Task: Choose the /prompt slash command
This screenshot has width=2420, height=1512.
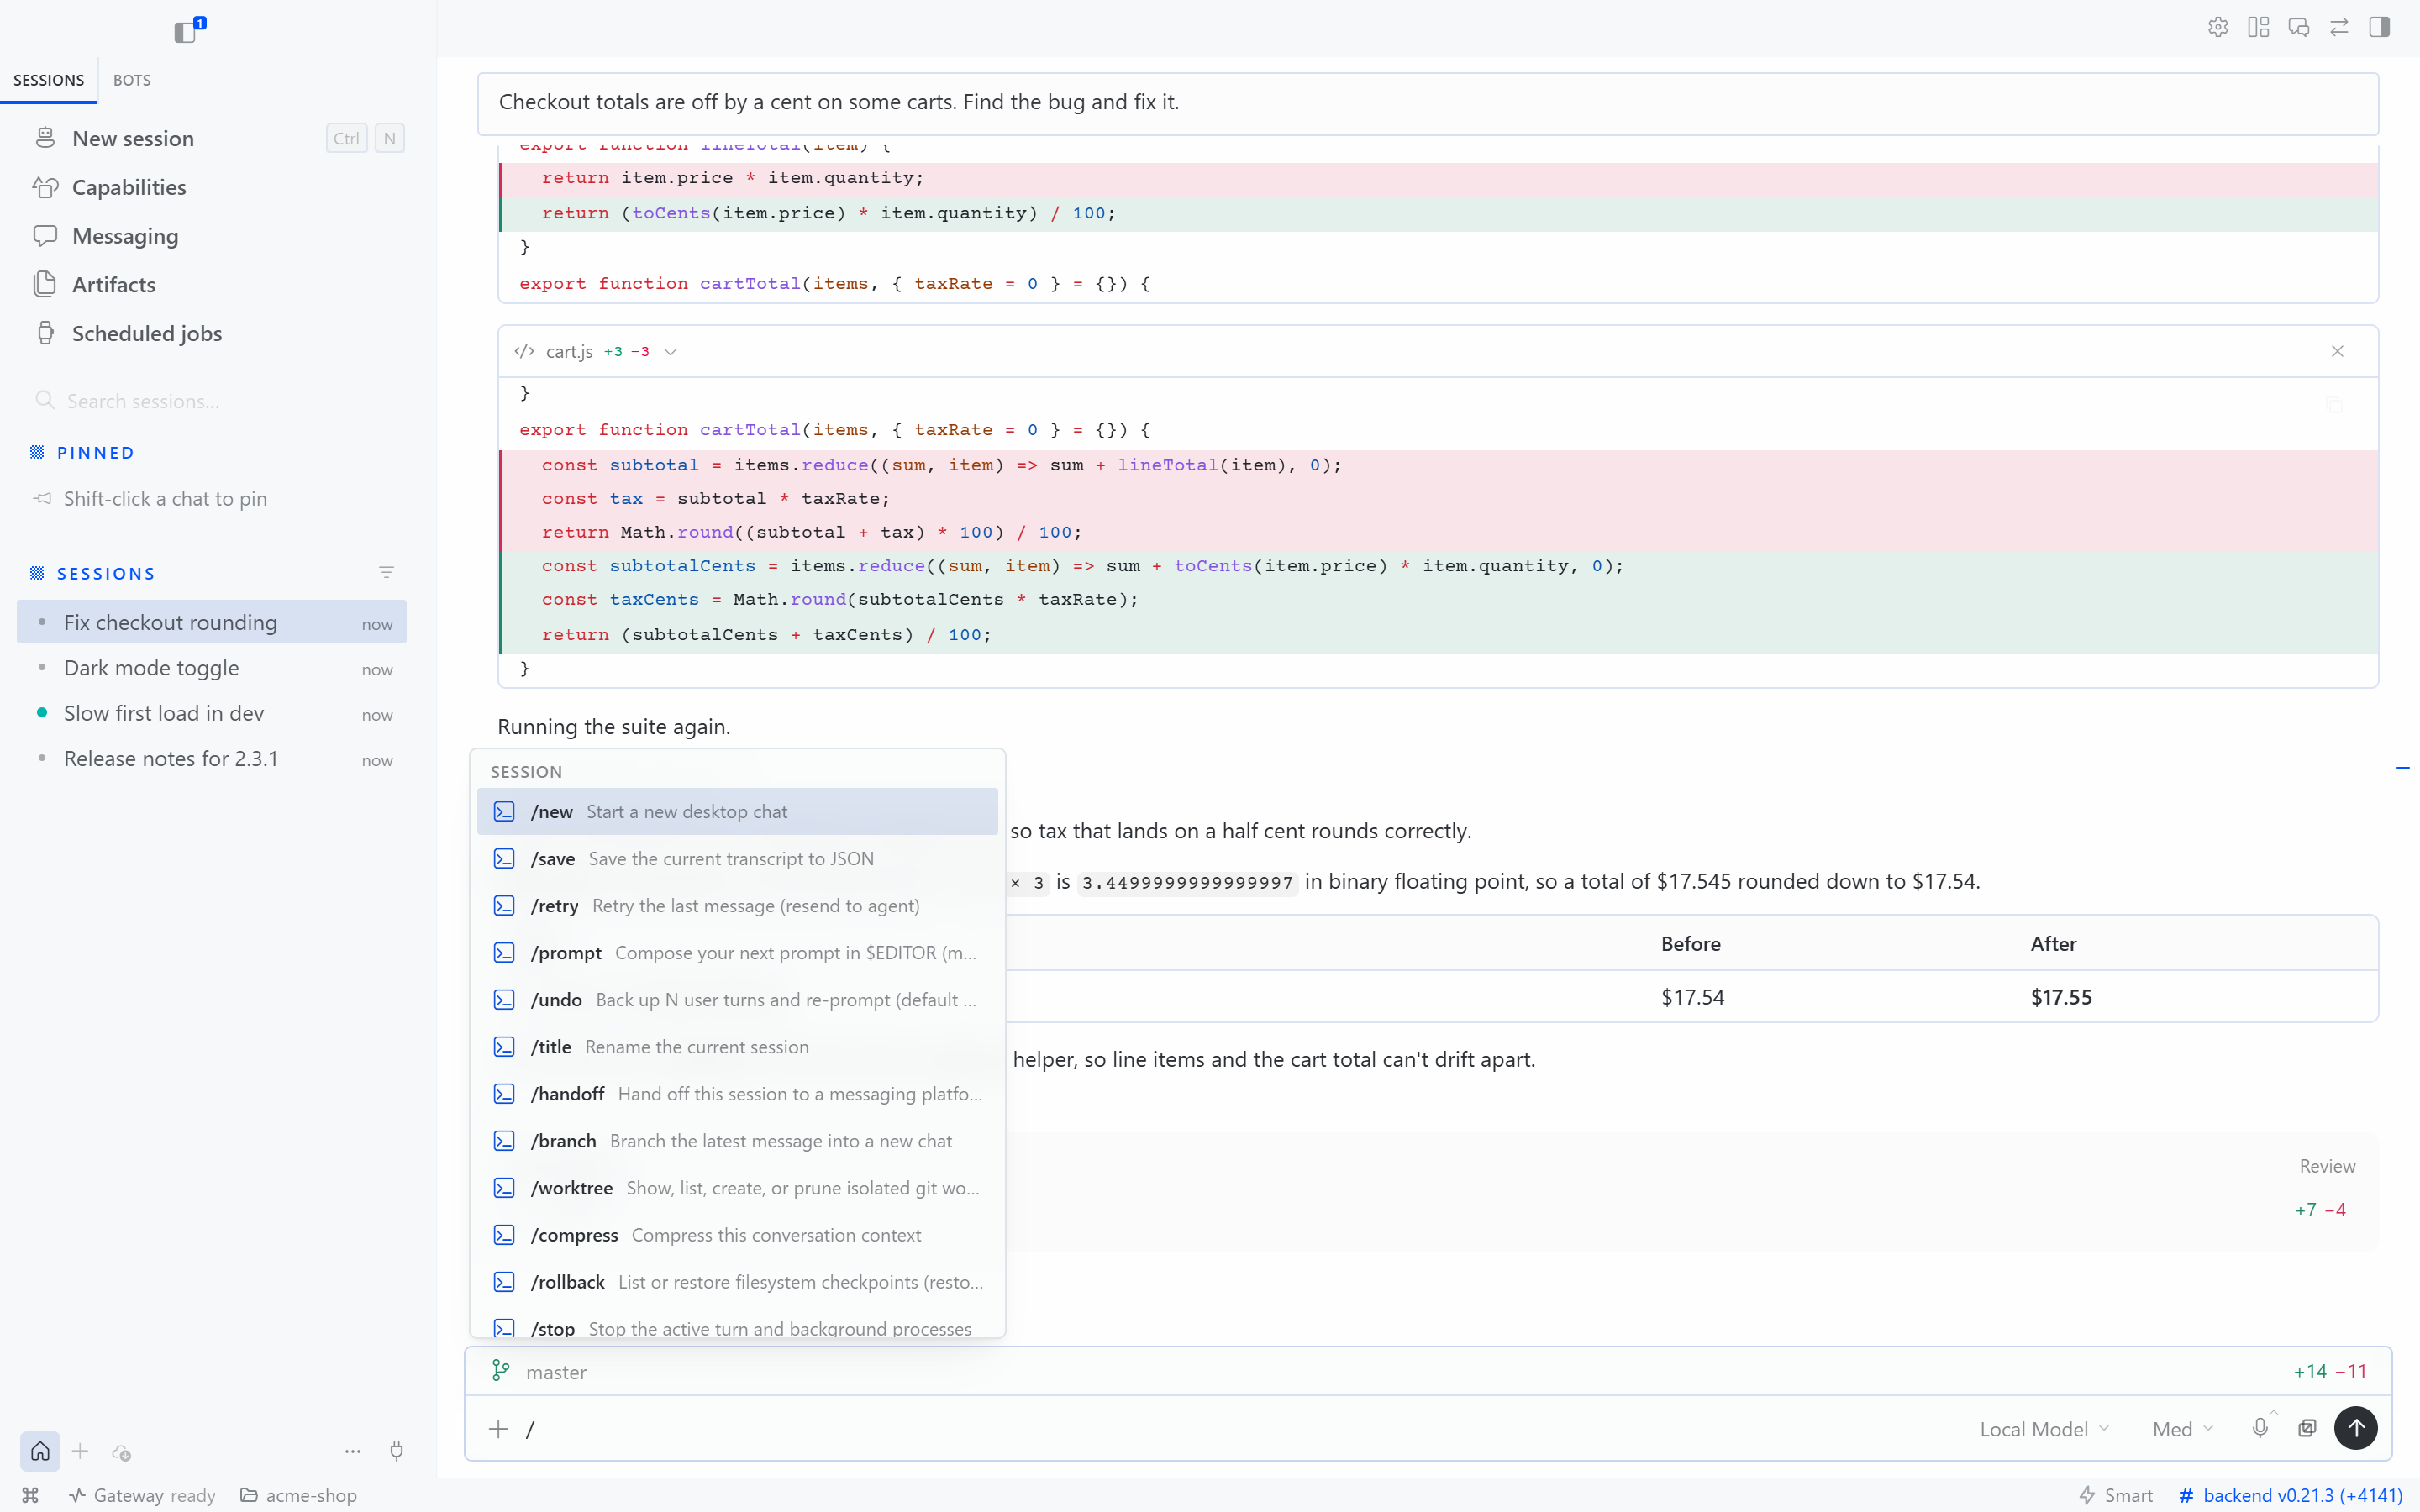Action: 738,953
